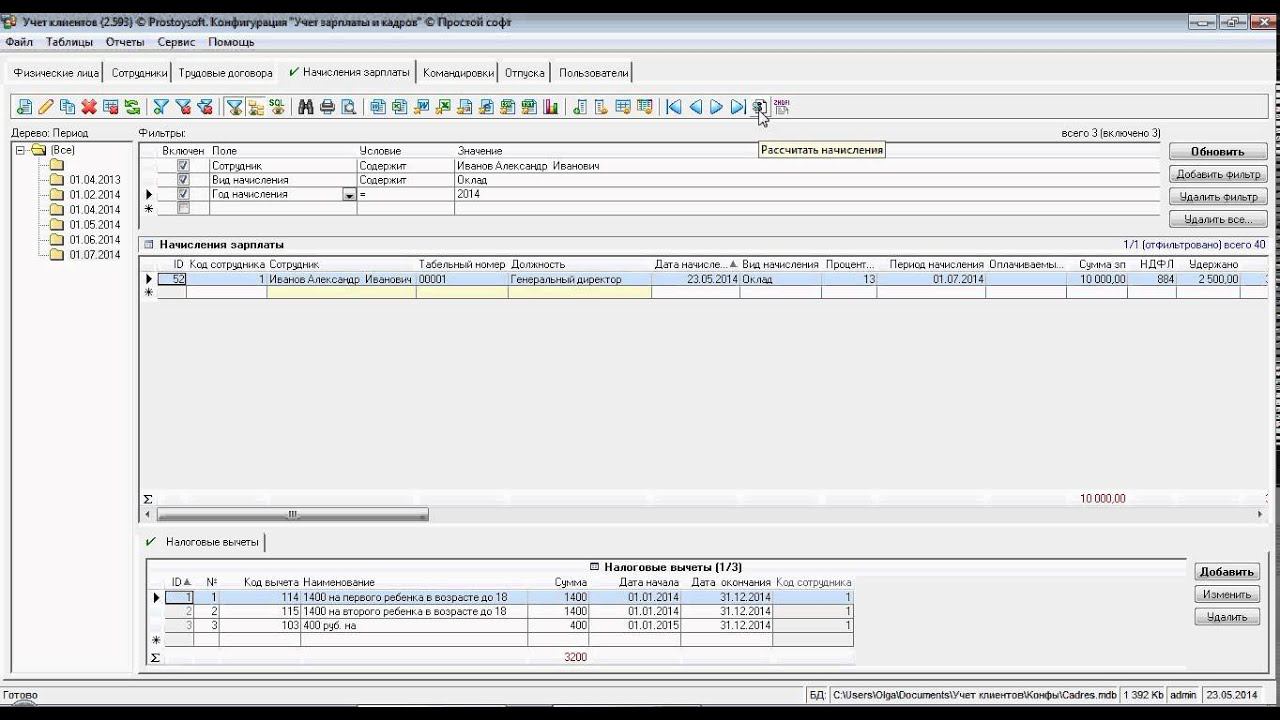
Task: Switch to the Пользователи tab
Action: click(594, 73)
